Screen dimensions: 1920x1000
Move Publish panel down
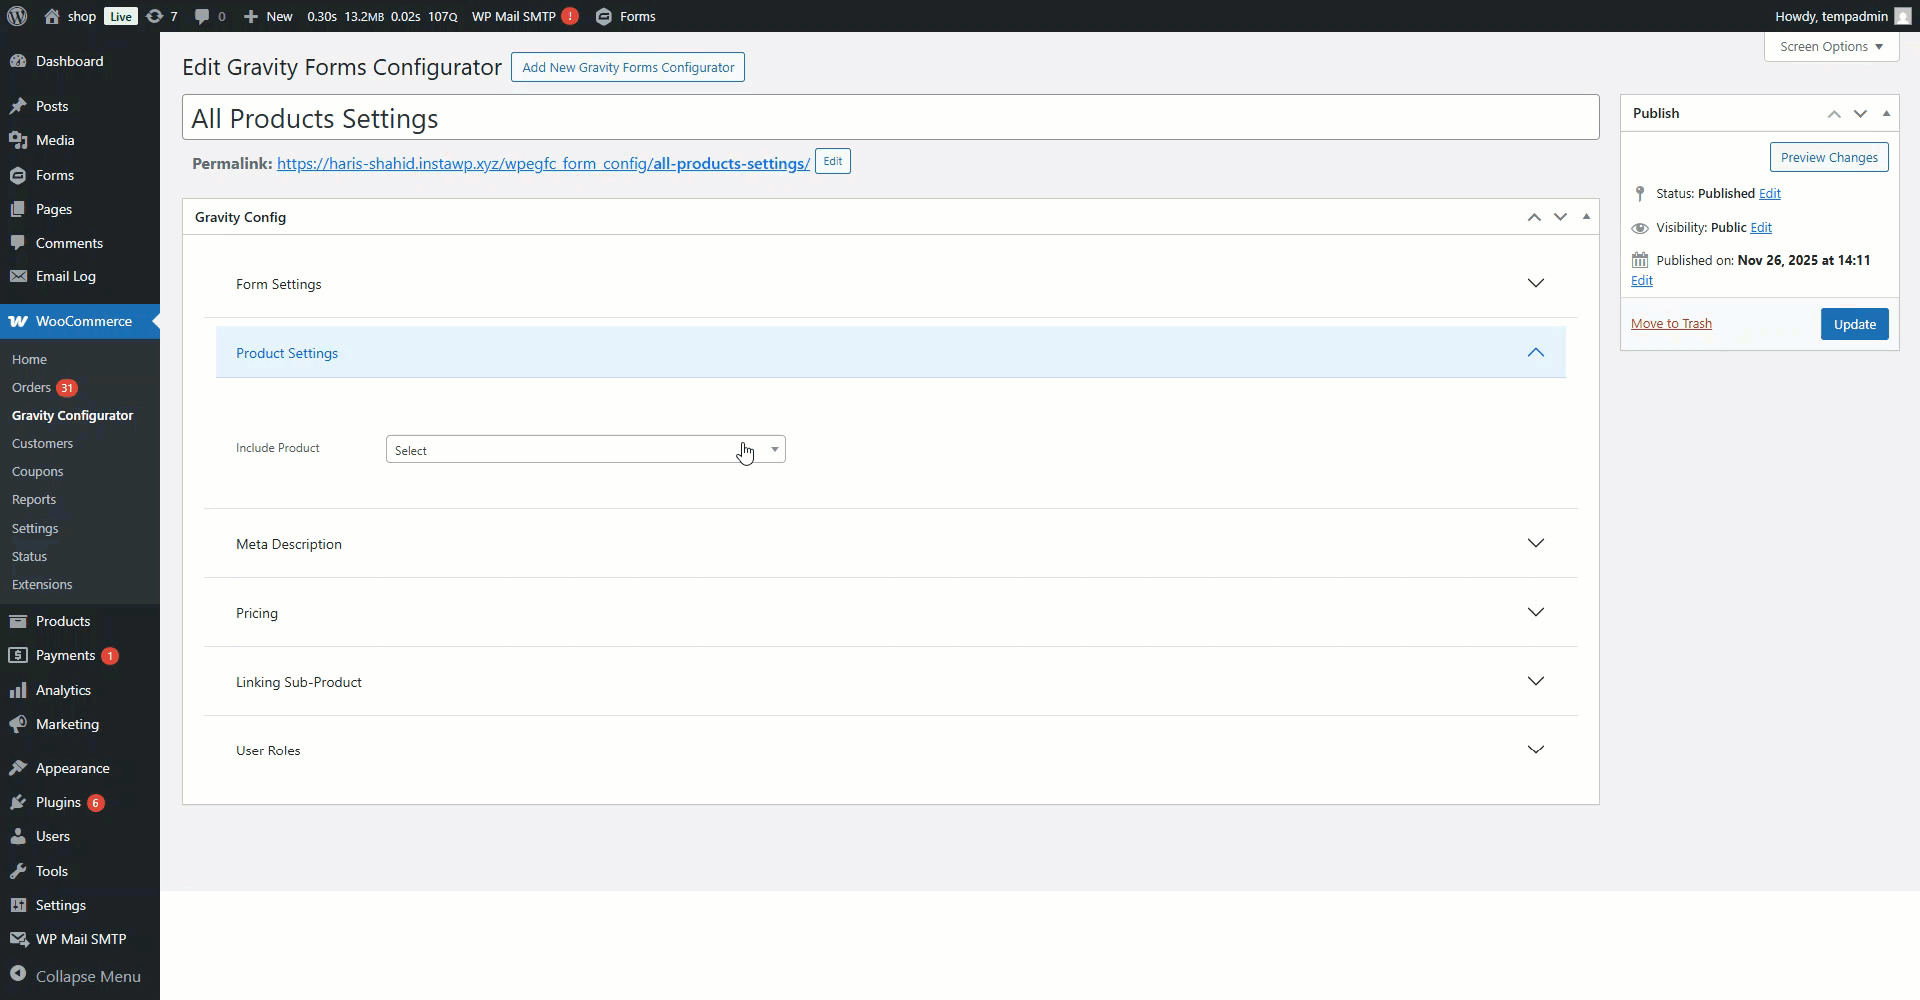pos(1860,113)
